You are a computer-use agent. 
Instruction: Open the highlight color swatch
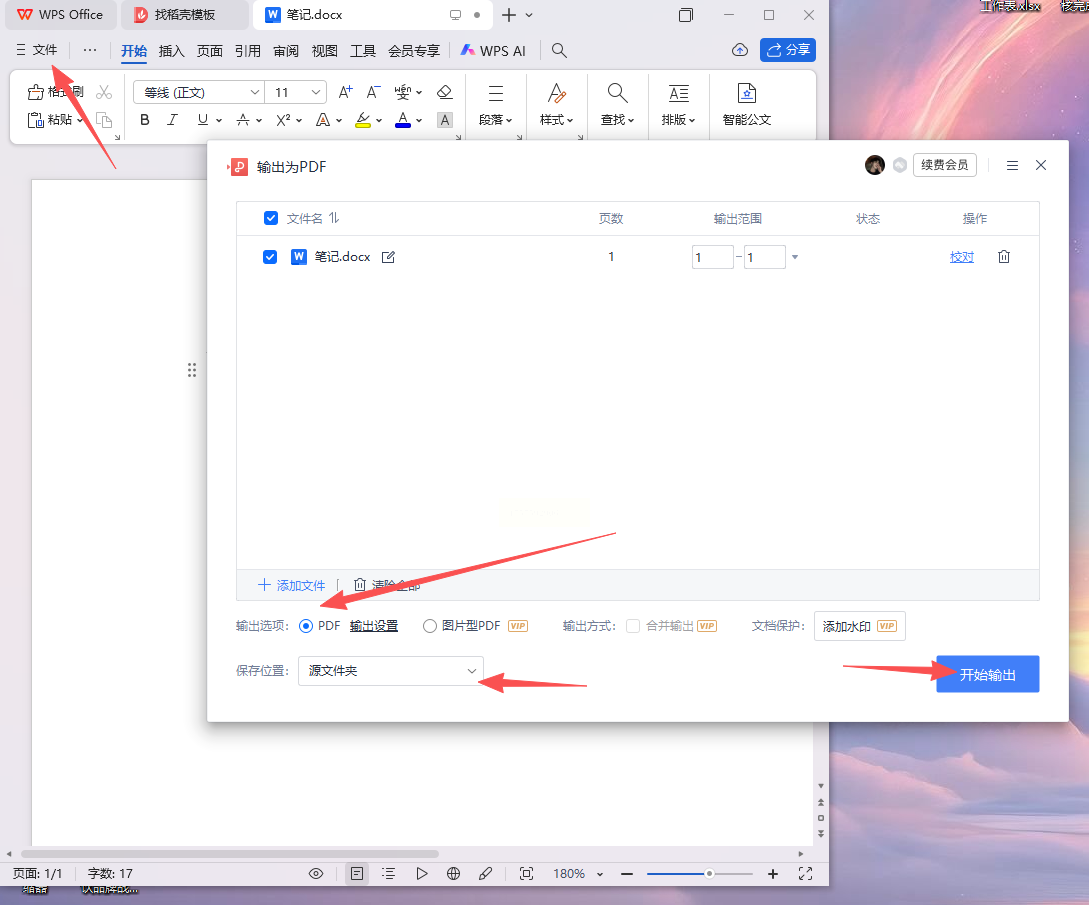pos(363,119)
